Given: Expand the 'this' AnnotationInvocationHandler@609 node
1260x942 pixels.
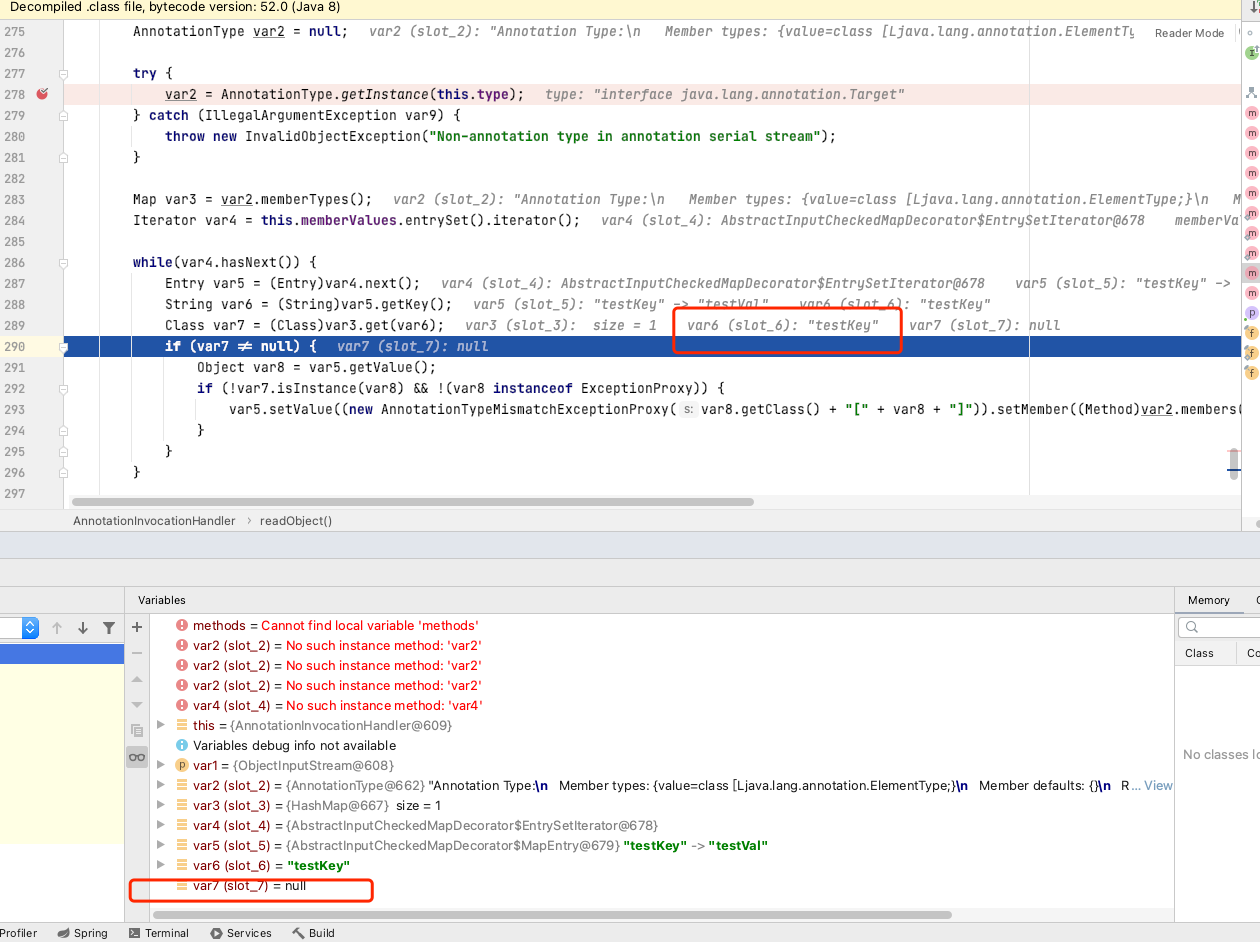Looking at the screenshot, I should tap(162, 725).
